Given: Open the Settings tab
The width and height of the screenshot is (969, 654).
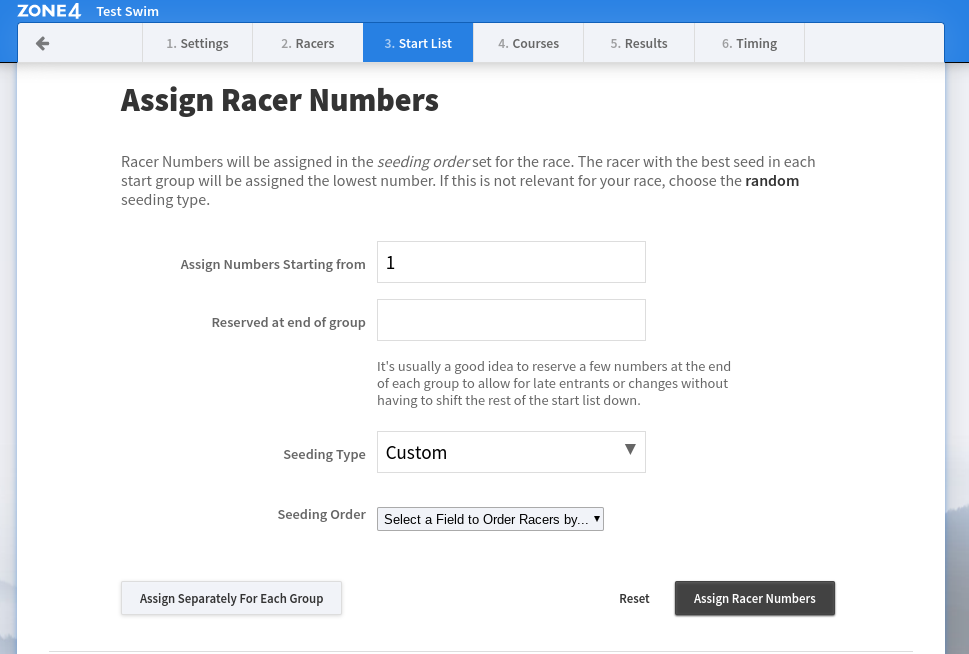Looking at the screenshot, I should point(197,43).
